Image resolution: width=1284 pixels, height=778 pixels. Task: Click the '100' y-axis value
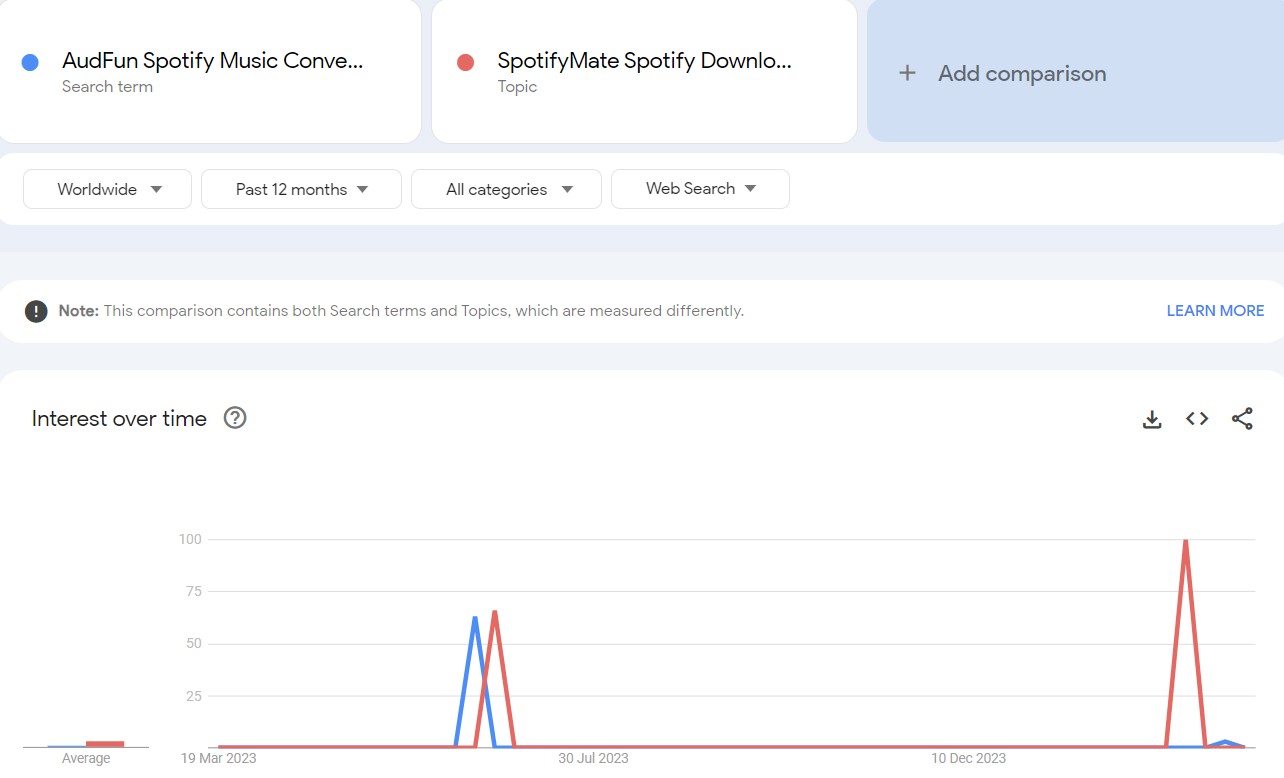point(190,539)
